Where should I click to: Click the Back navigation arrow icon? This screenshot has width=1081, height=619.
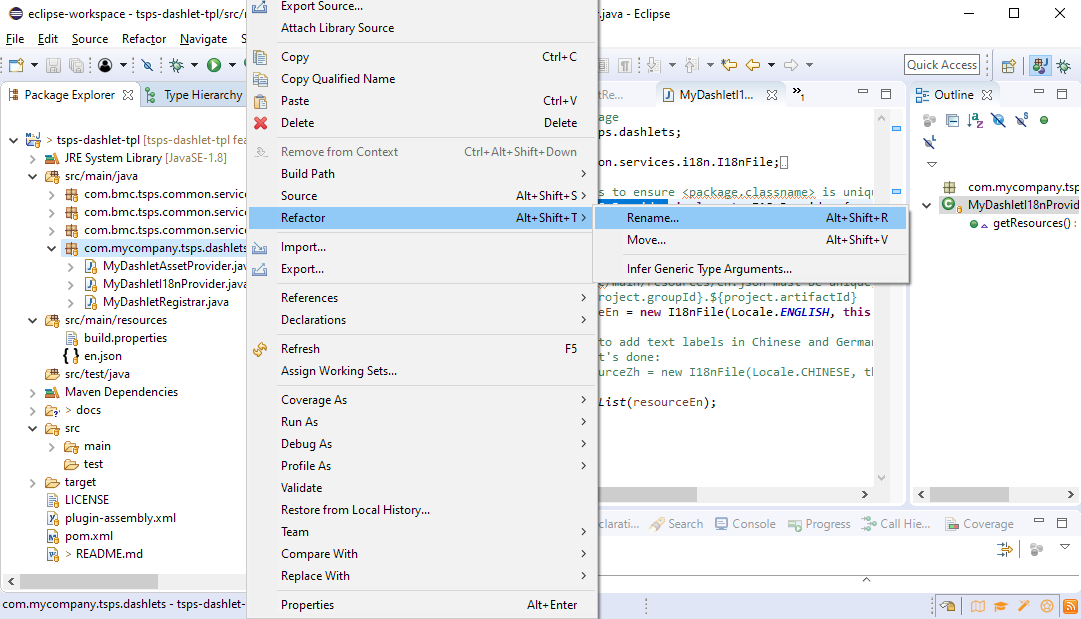753,65
